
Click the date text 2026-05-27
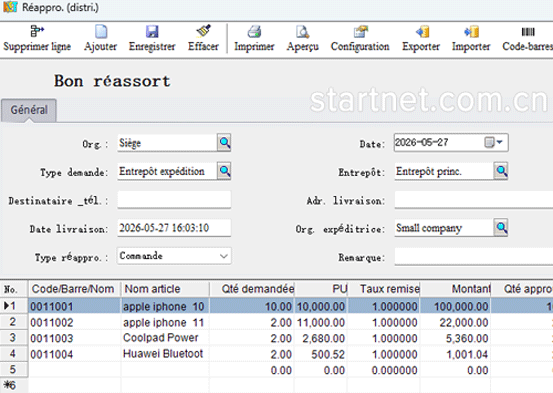pyautogui.click(x=421, y=142)
